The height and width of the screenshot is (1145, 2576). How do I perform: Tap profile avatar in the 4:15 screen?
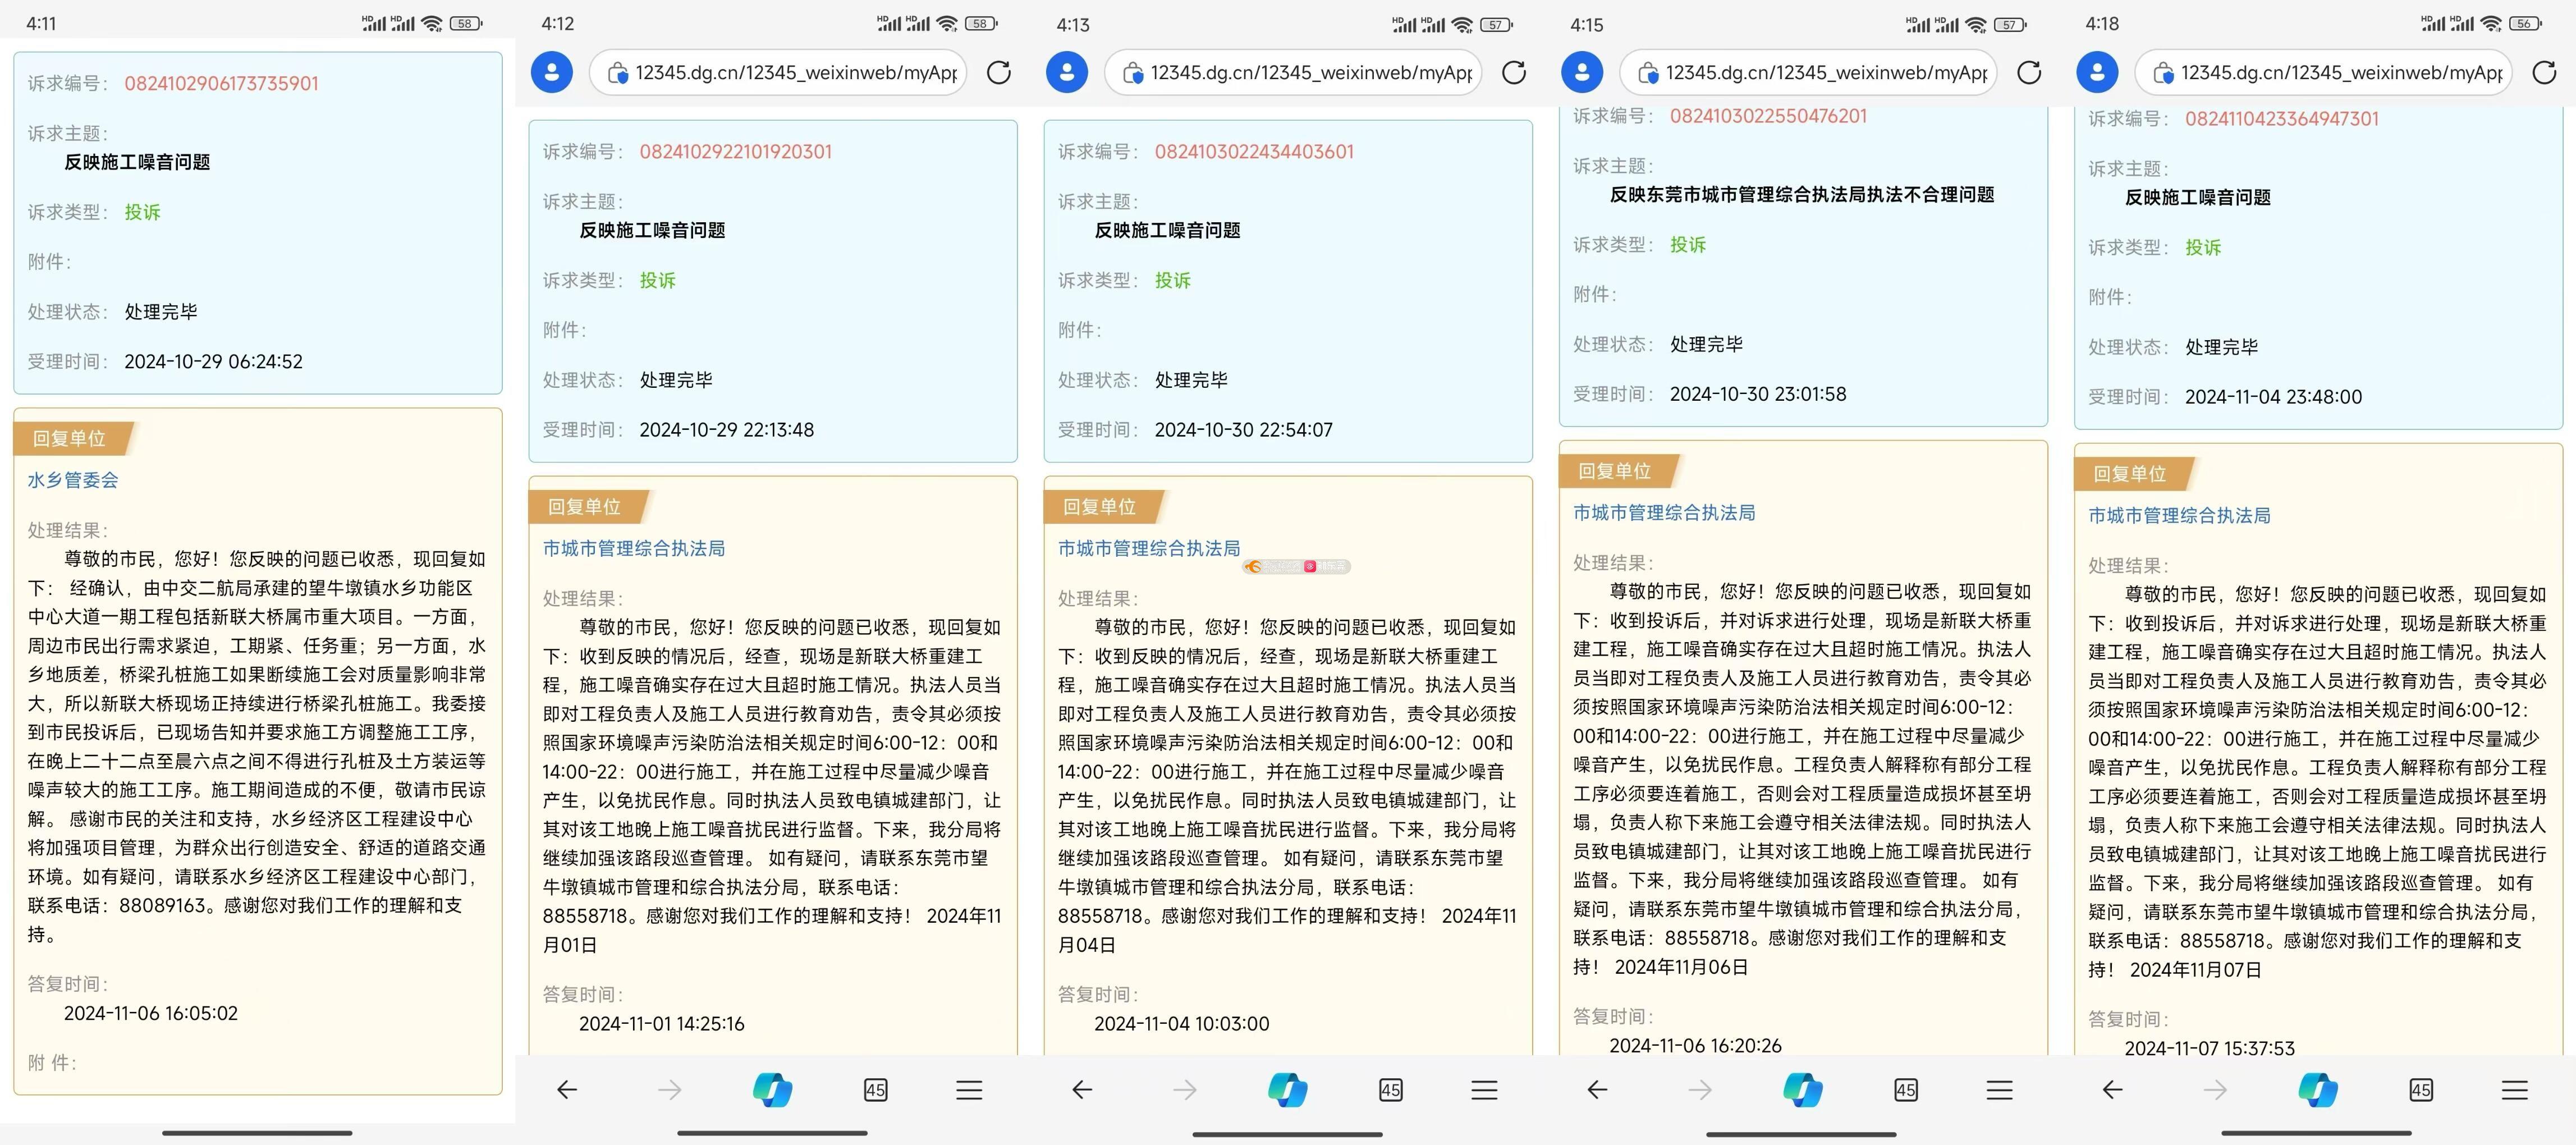click(1582, 72)
